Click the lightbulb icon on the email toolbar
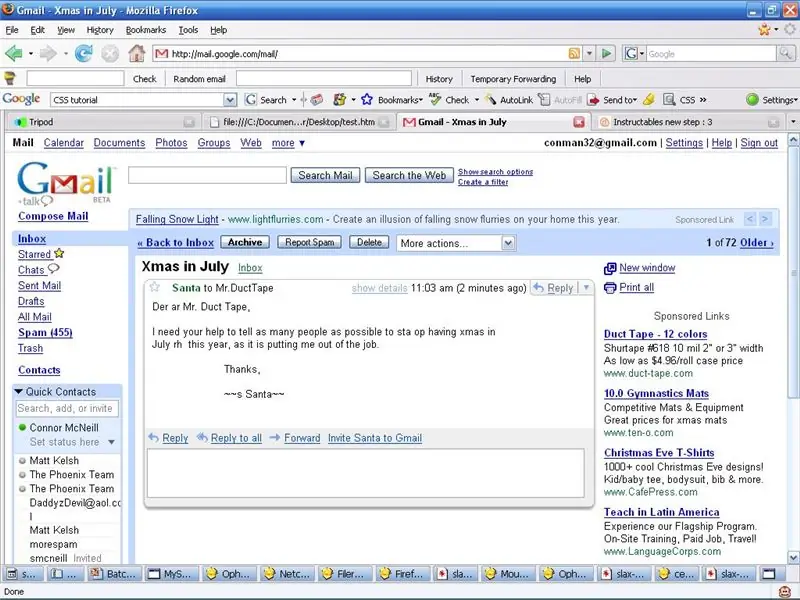 pos(10,78)
